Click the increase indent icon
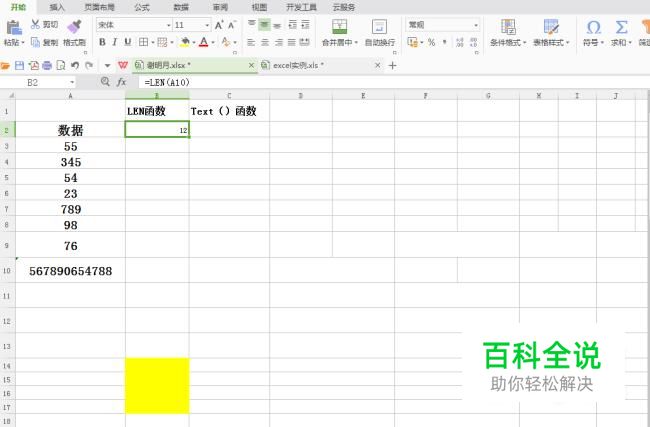650x427 pixels. [306, 24]
